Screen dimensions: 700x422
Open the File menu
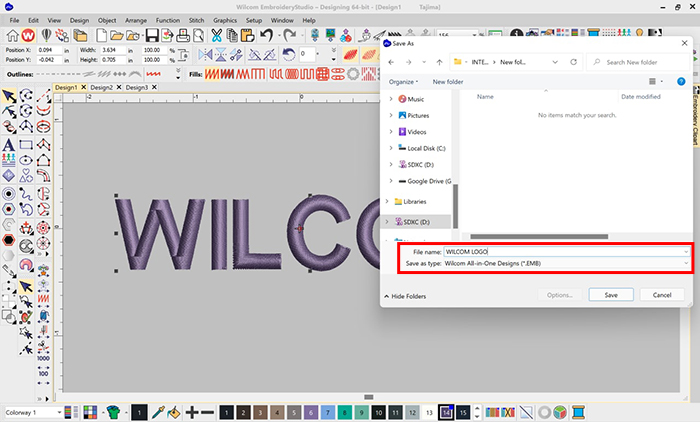[14, 21]
